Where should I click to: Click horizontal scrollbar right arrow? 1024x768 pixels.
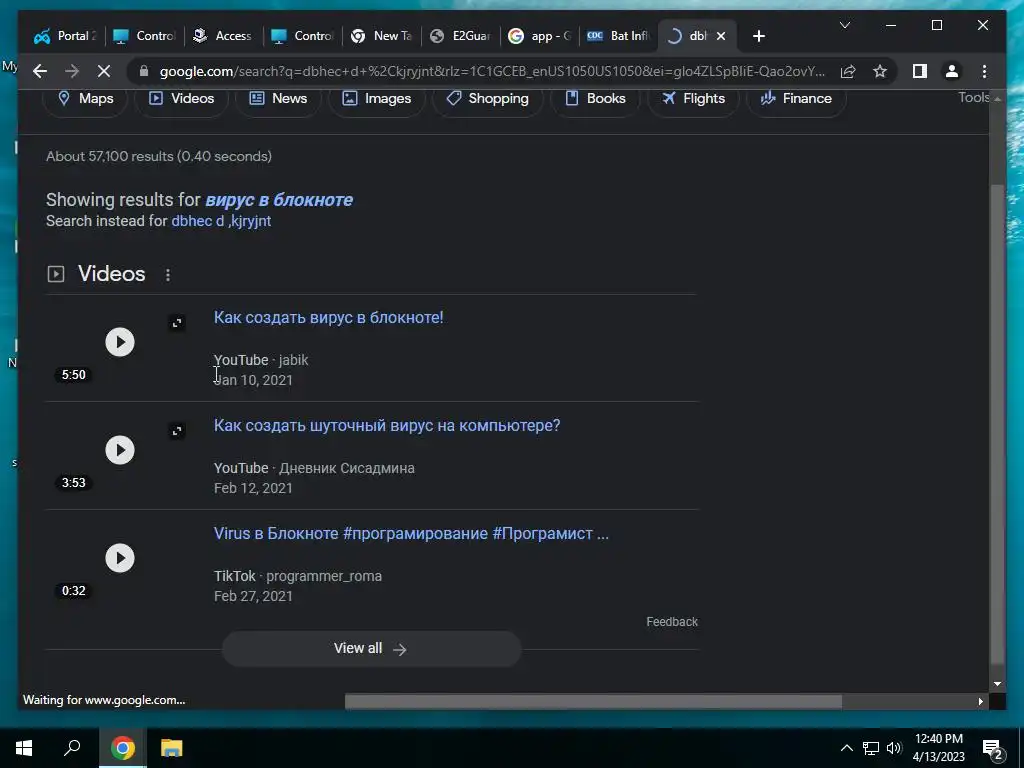[980, 701]
